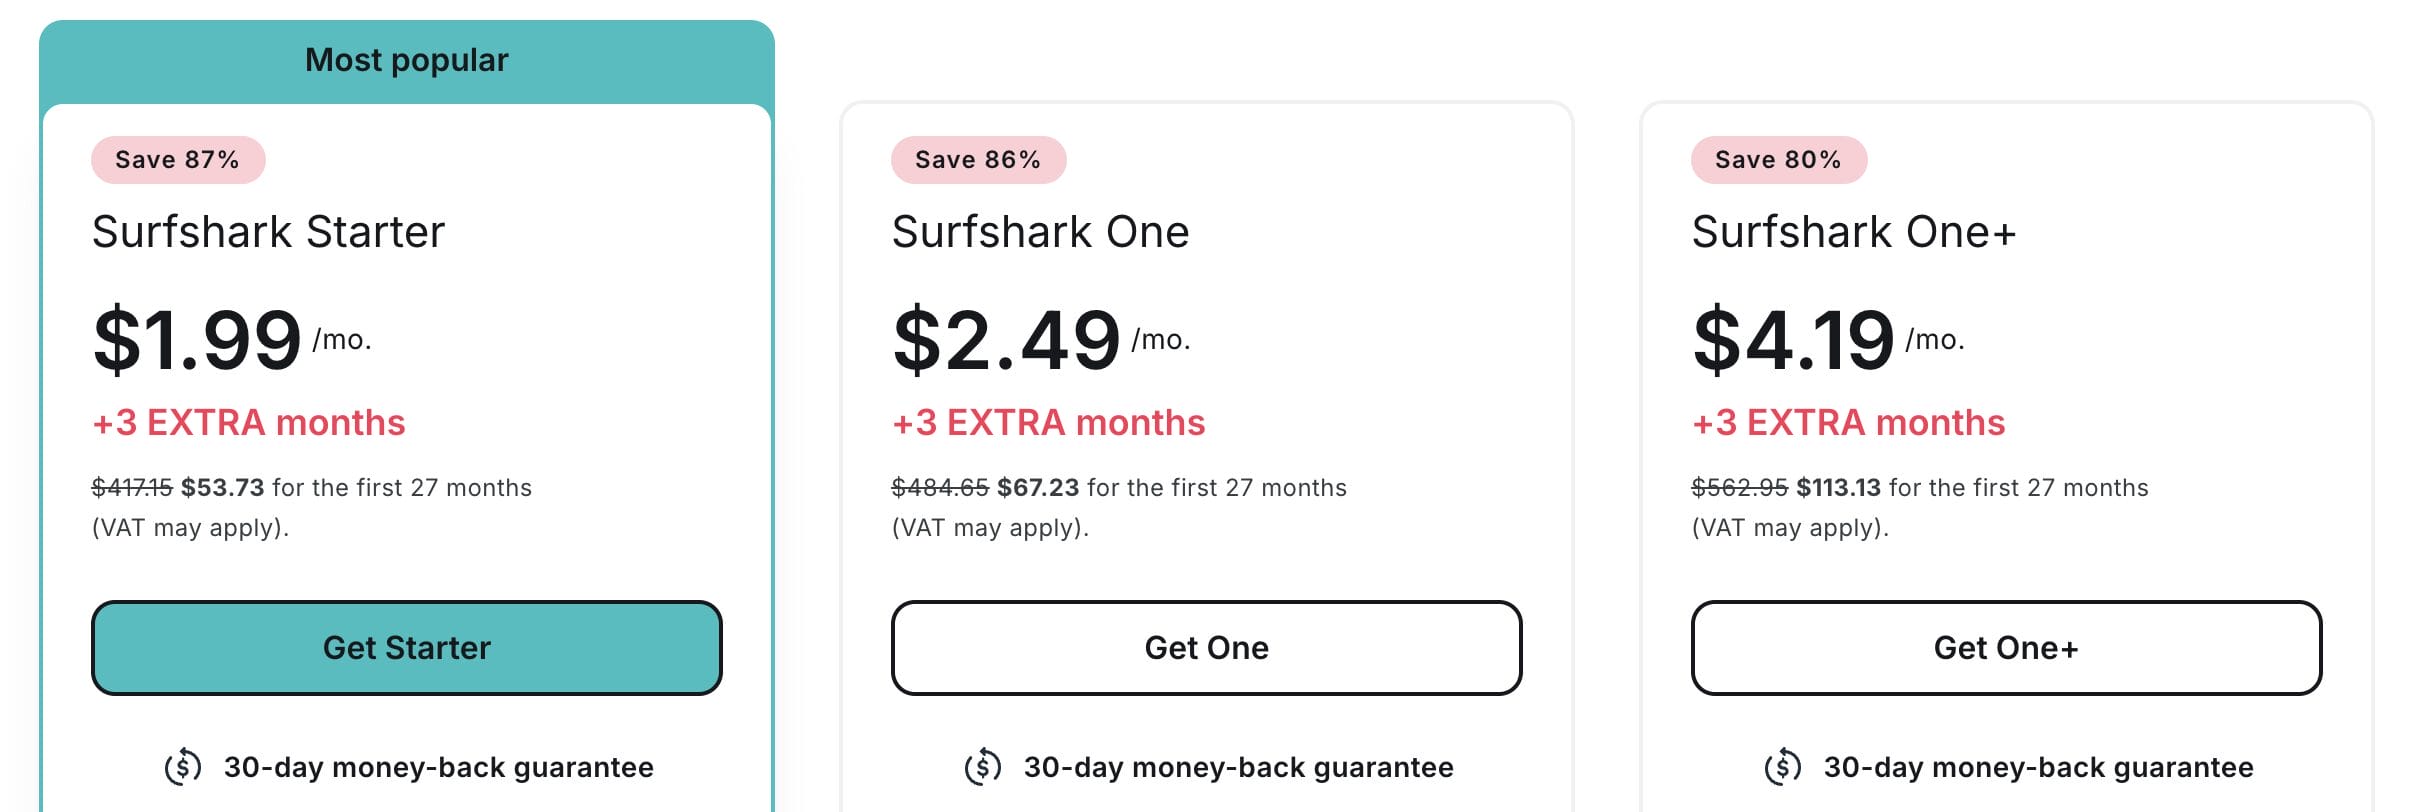
Task: Click the Get One+ button
Action: click(x=2006, y=648)
